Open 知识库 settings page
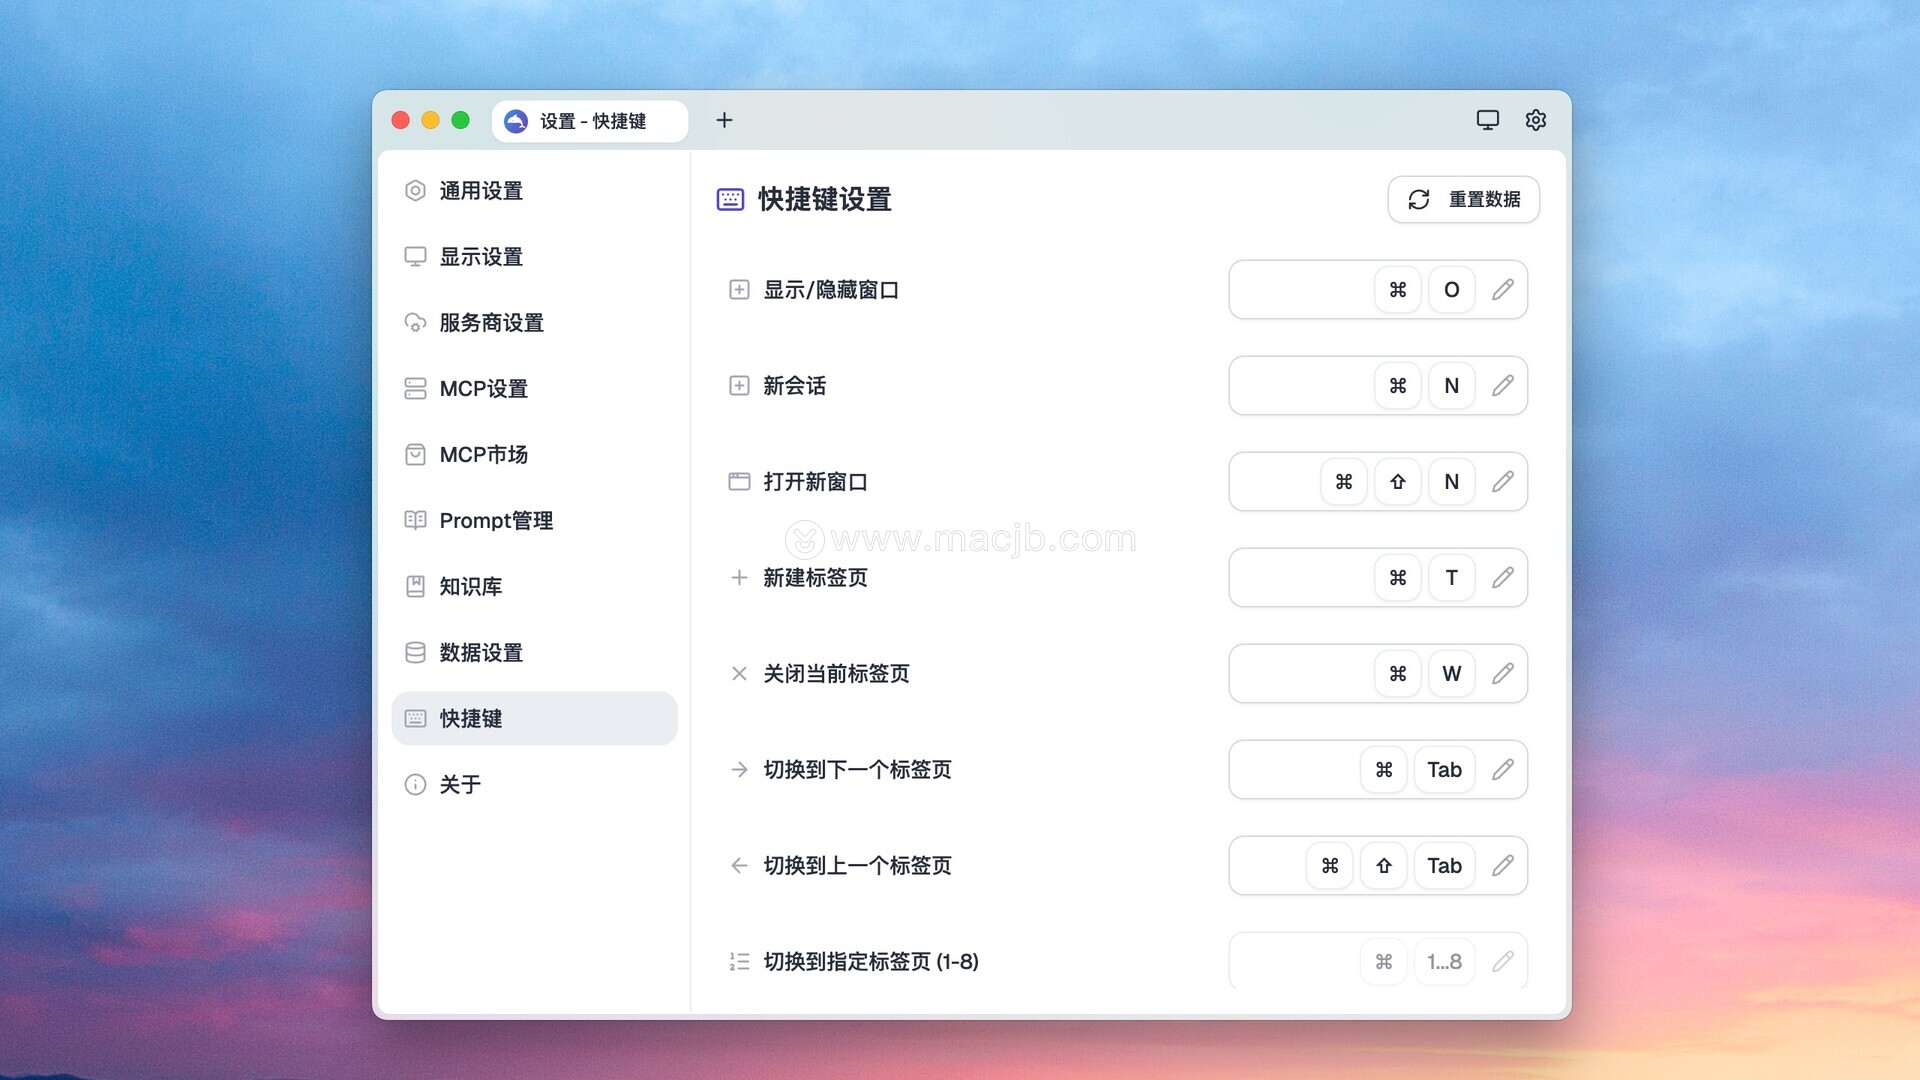The height and width of the screenshot is (1080, 1920). (x=470, y=587)
